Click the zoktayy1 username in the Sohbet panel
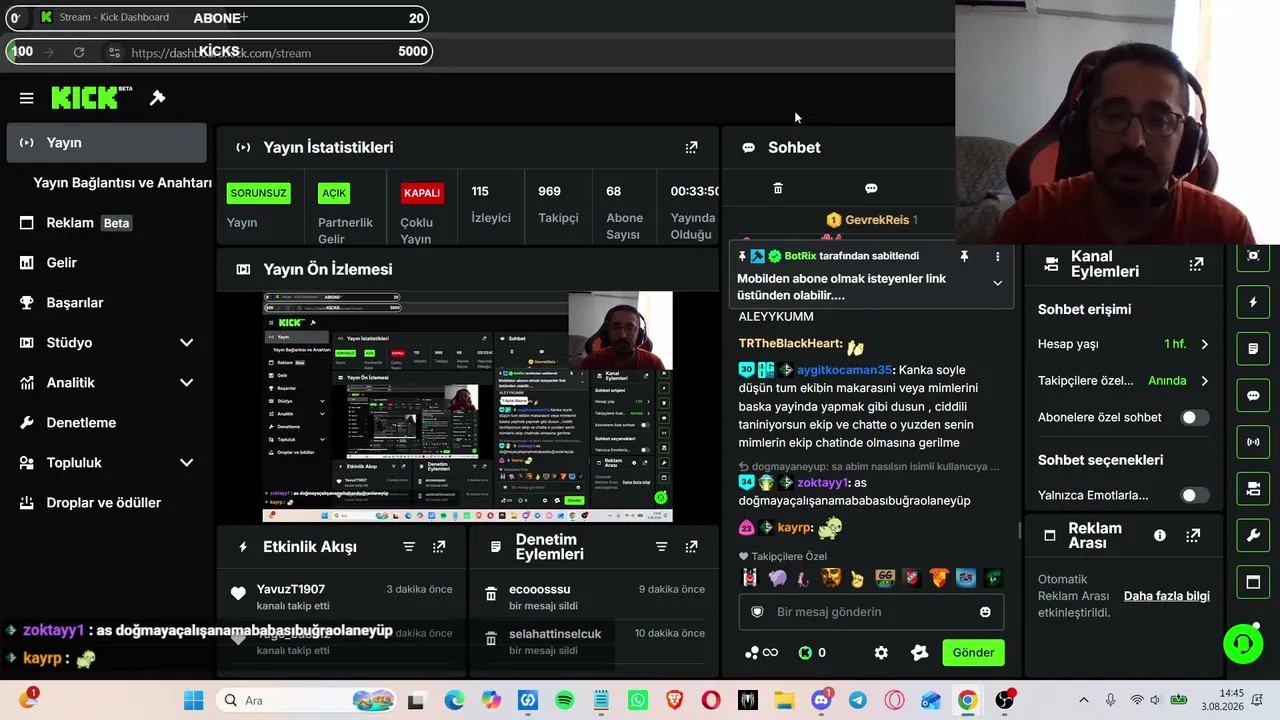Screen dimensions: 1280x720 tap(822, 483)
